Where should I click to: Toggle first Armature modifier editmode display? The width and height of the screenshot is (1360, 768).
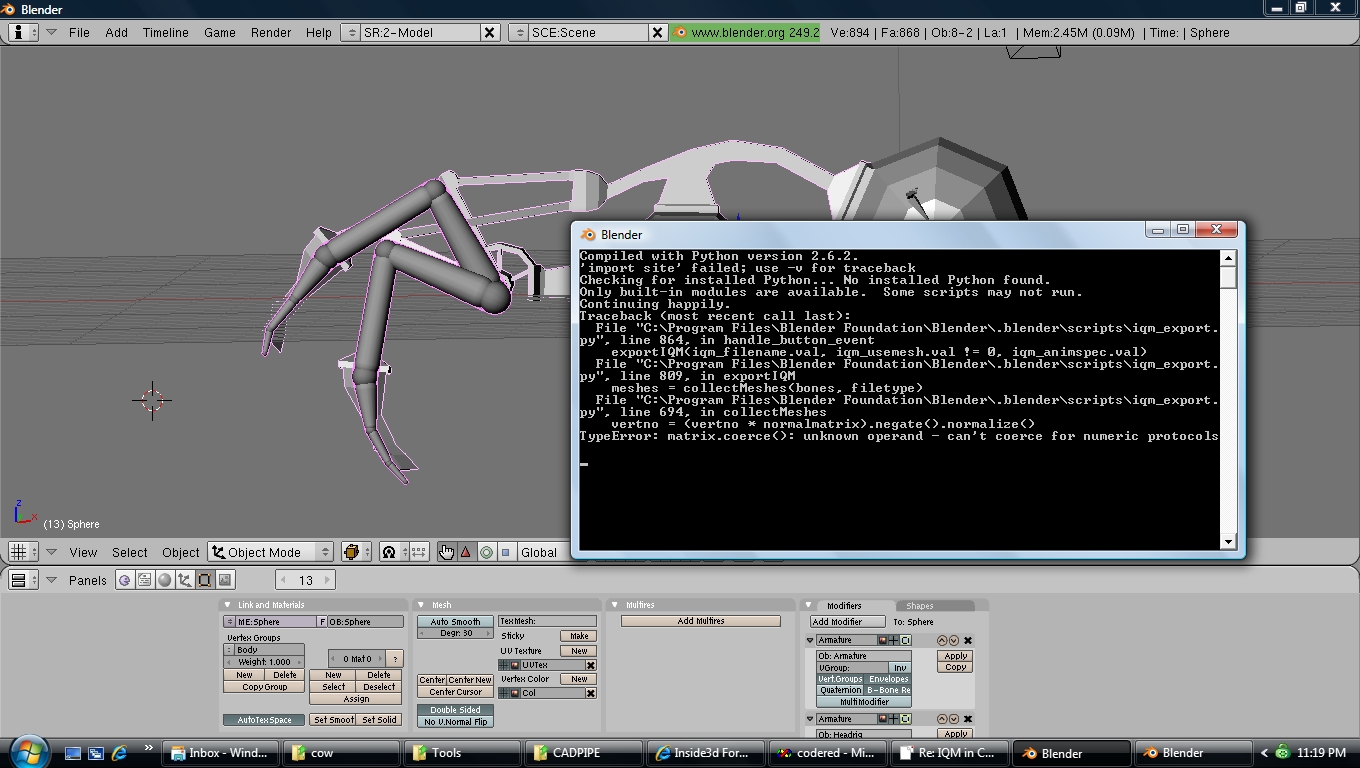(x=905, y=640)
